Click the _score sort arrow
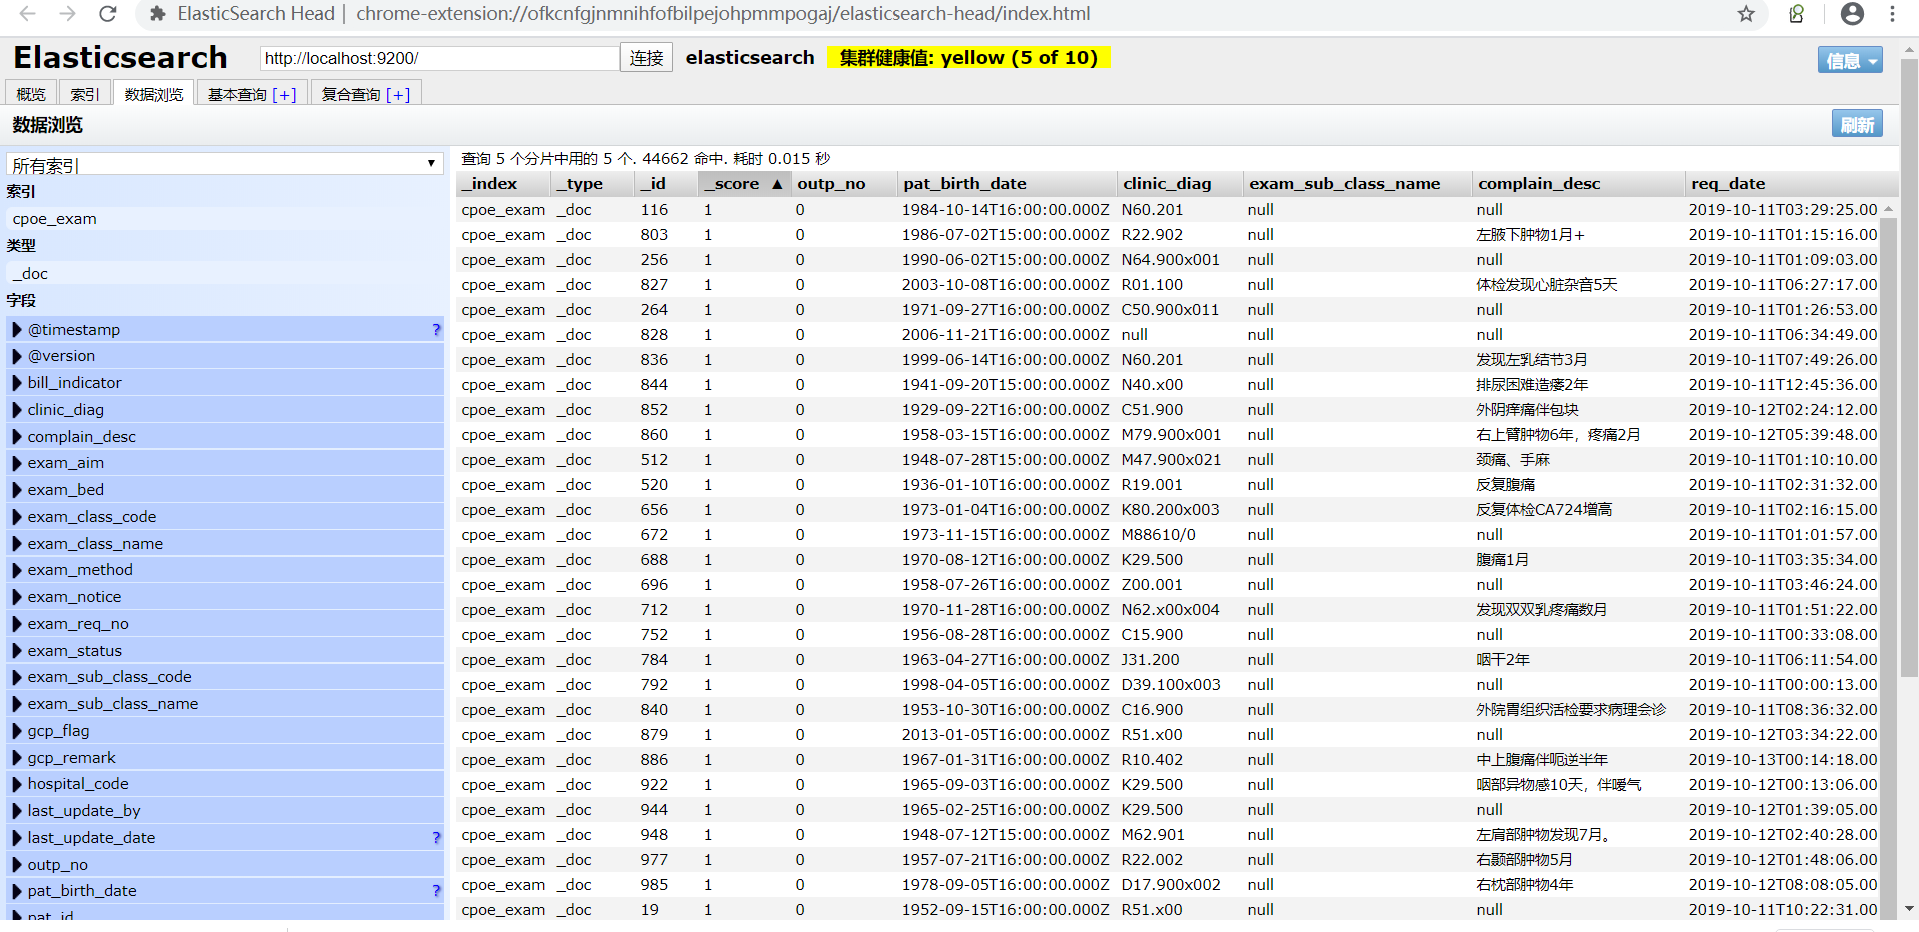This screenshot has height=932, width=1919. 777,184
